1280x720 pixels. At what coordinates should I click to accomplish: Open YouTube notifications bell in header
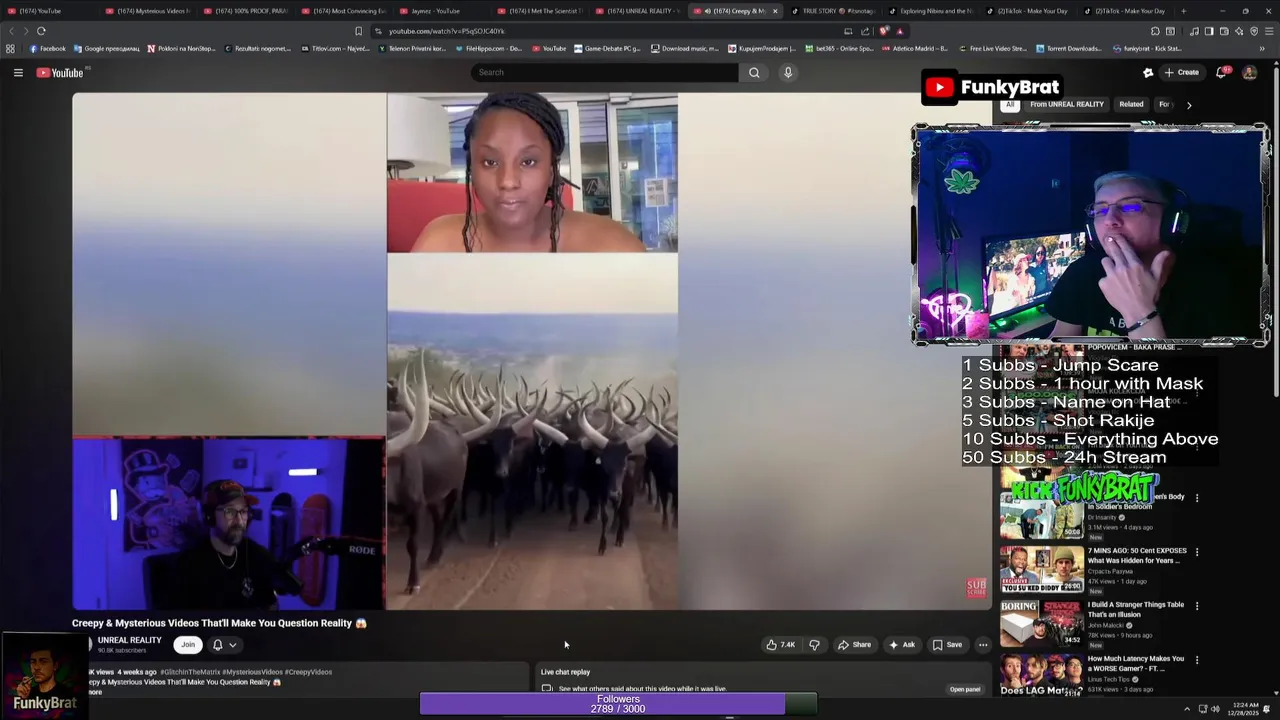pyautogui.click(x=1221, y=72)
